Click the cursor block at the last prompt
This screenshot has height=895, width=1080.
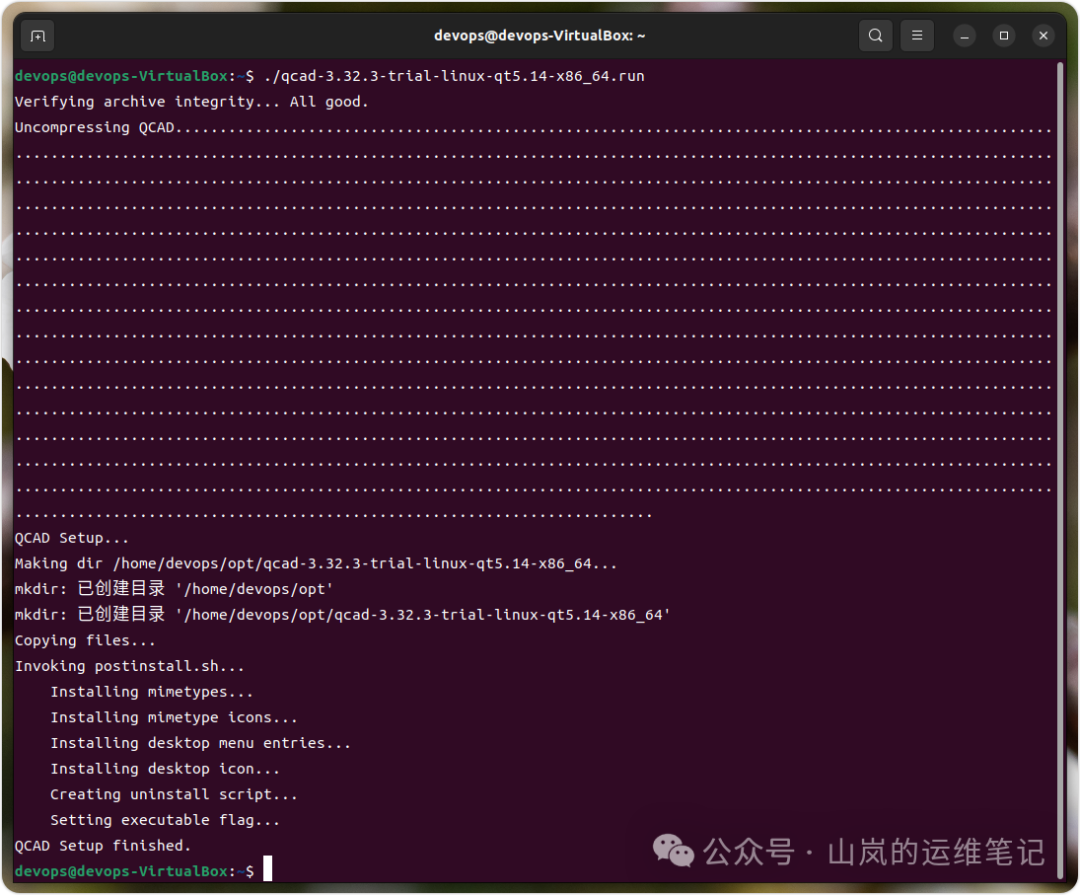[267, 871]
